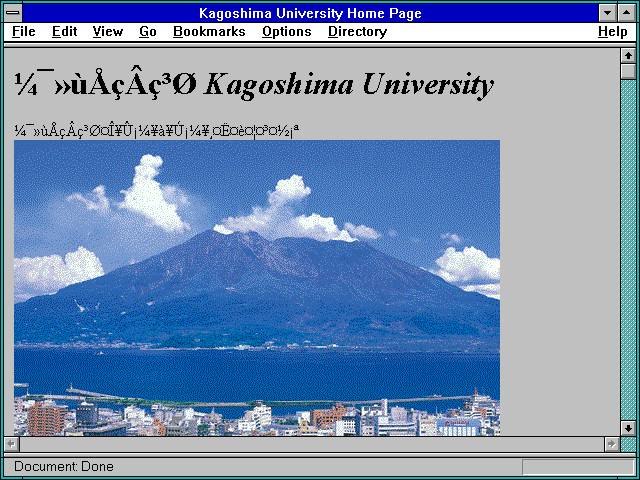The height and width of the screenshot is (480, 640).
Task: Open the Edit menu
Action: click(x=64, y=32)
